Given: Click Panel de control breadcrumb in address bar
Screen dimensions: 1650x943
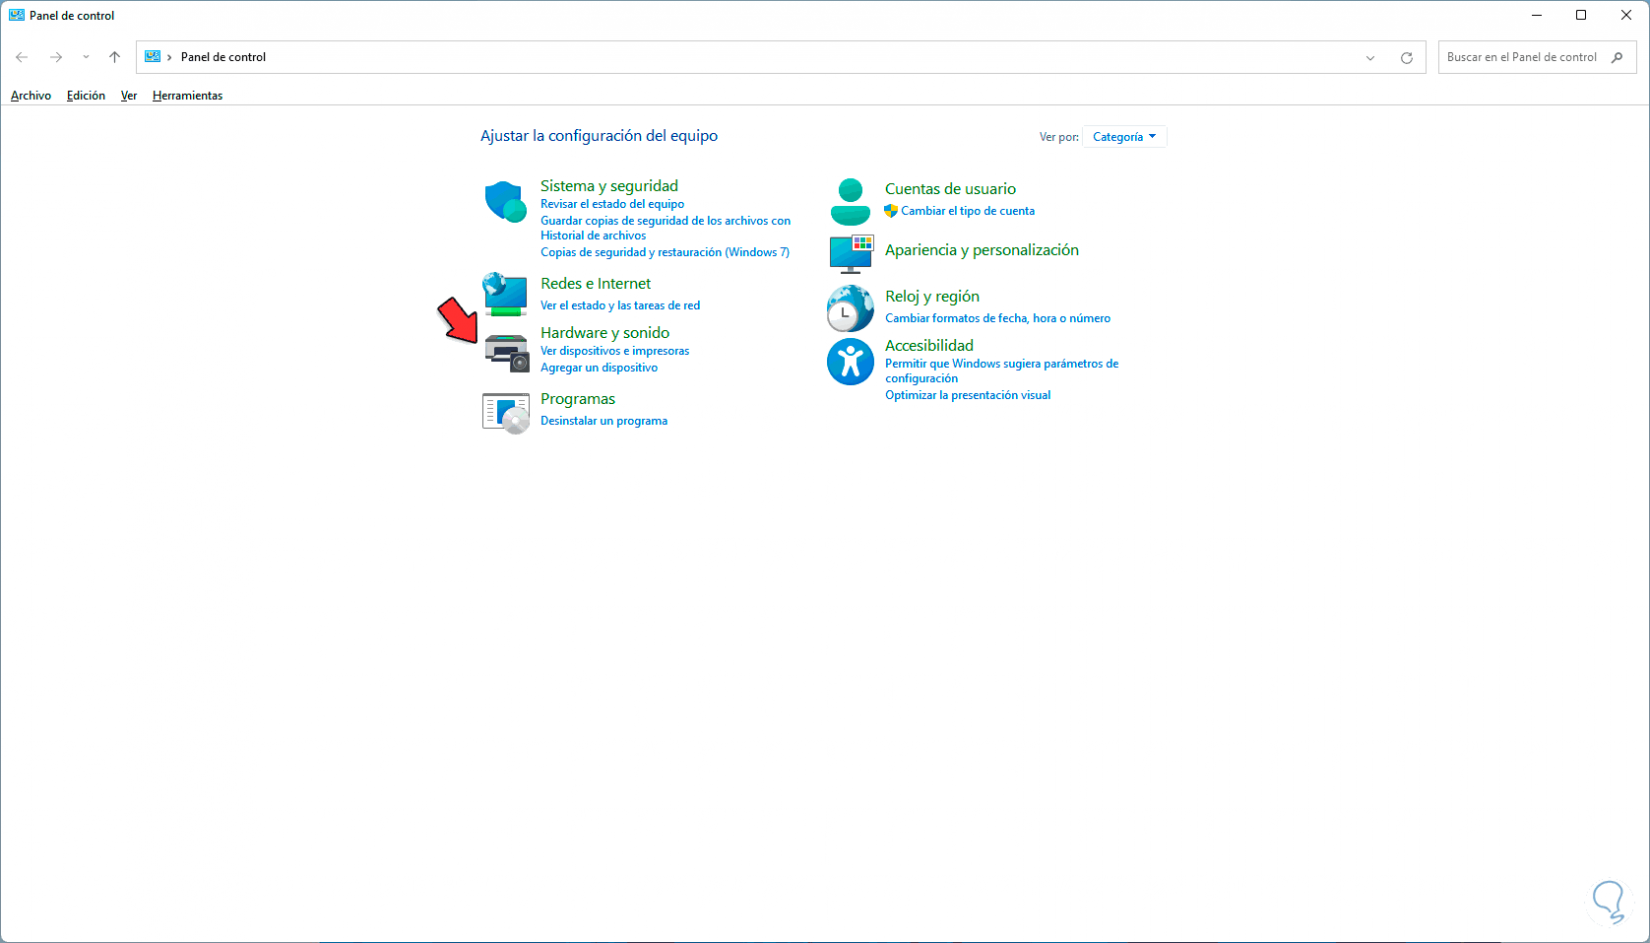Looking at the screenshot, I should [x=223, y=57].
